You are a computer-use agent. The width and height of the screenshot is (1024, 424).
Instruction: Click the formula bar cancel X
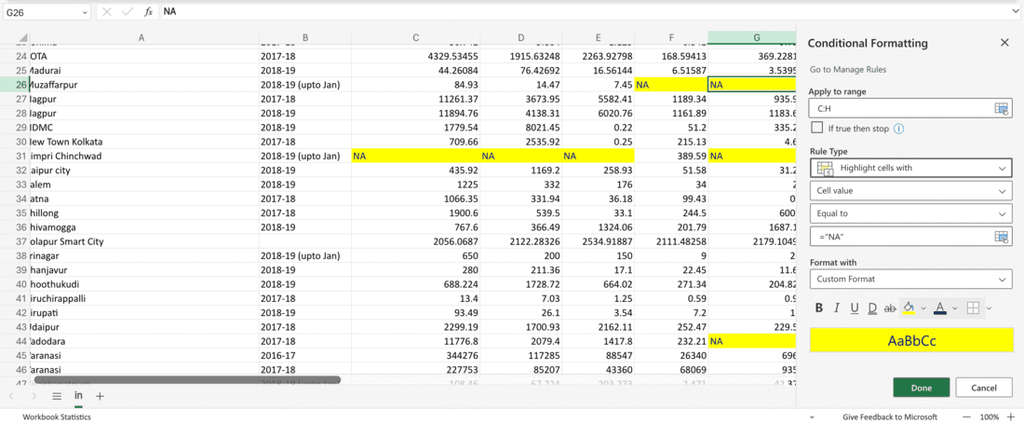point(107,12)
